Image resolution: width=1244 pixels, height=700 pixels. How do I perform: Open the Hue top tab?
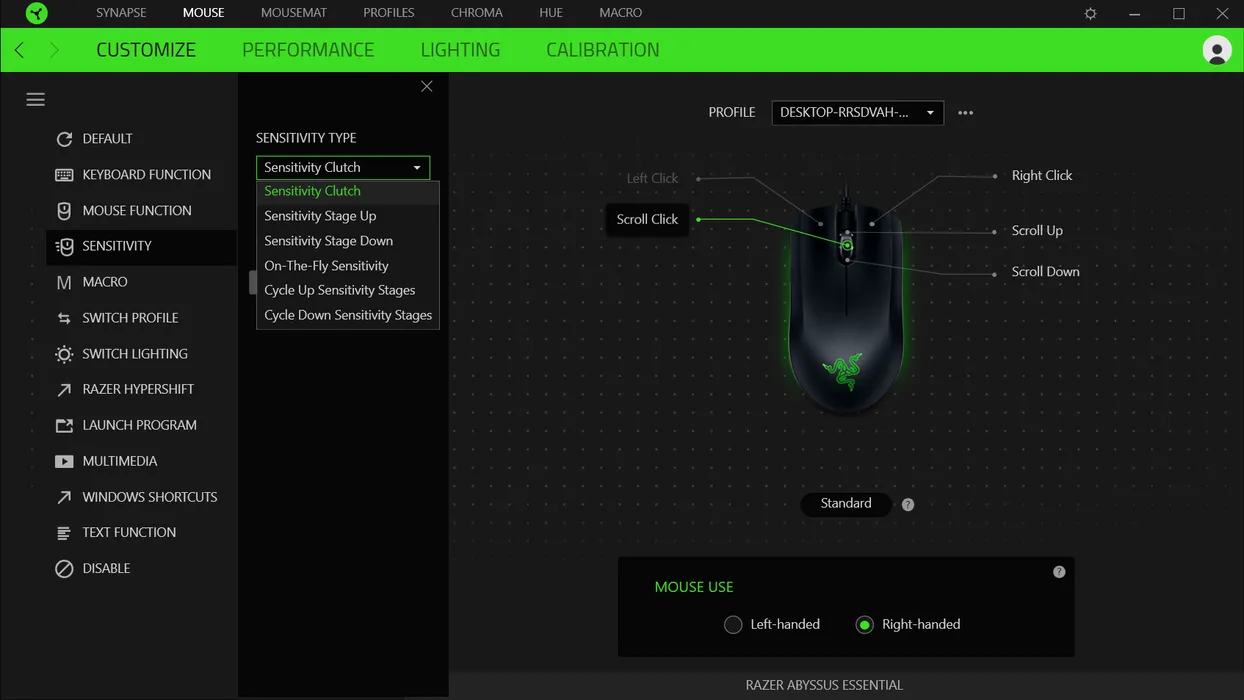(x=551, y=13)
